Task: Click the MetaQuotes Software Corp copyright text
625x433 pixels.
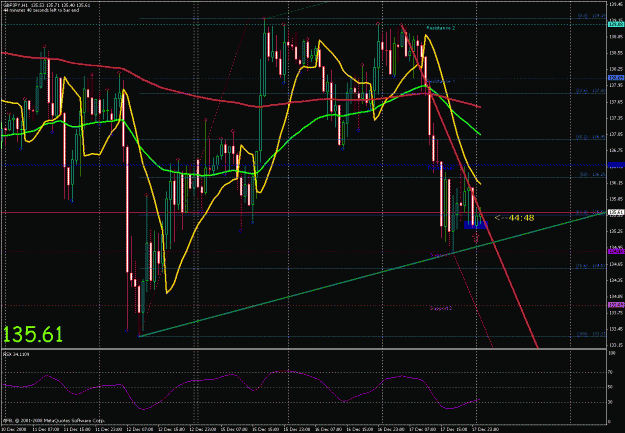Action: [53, 421]
